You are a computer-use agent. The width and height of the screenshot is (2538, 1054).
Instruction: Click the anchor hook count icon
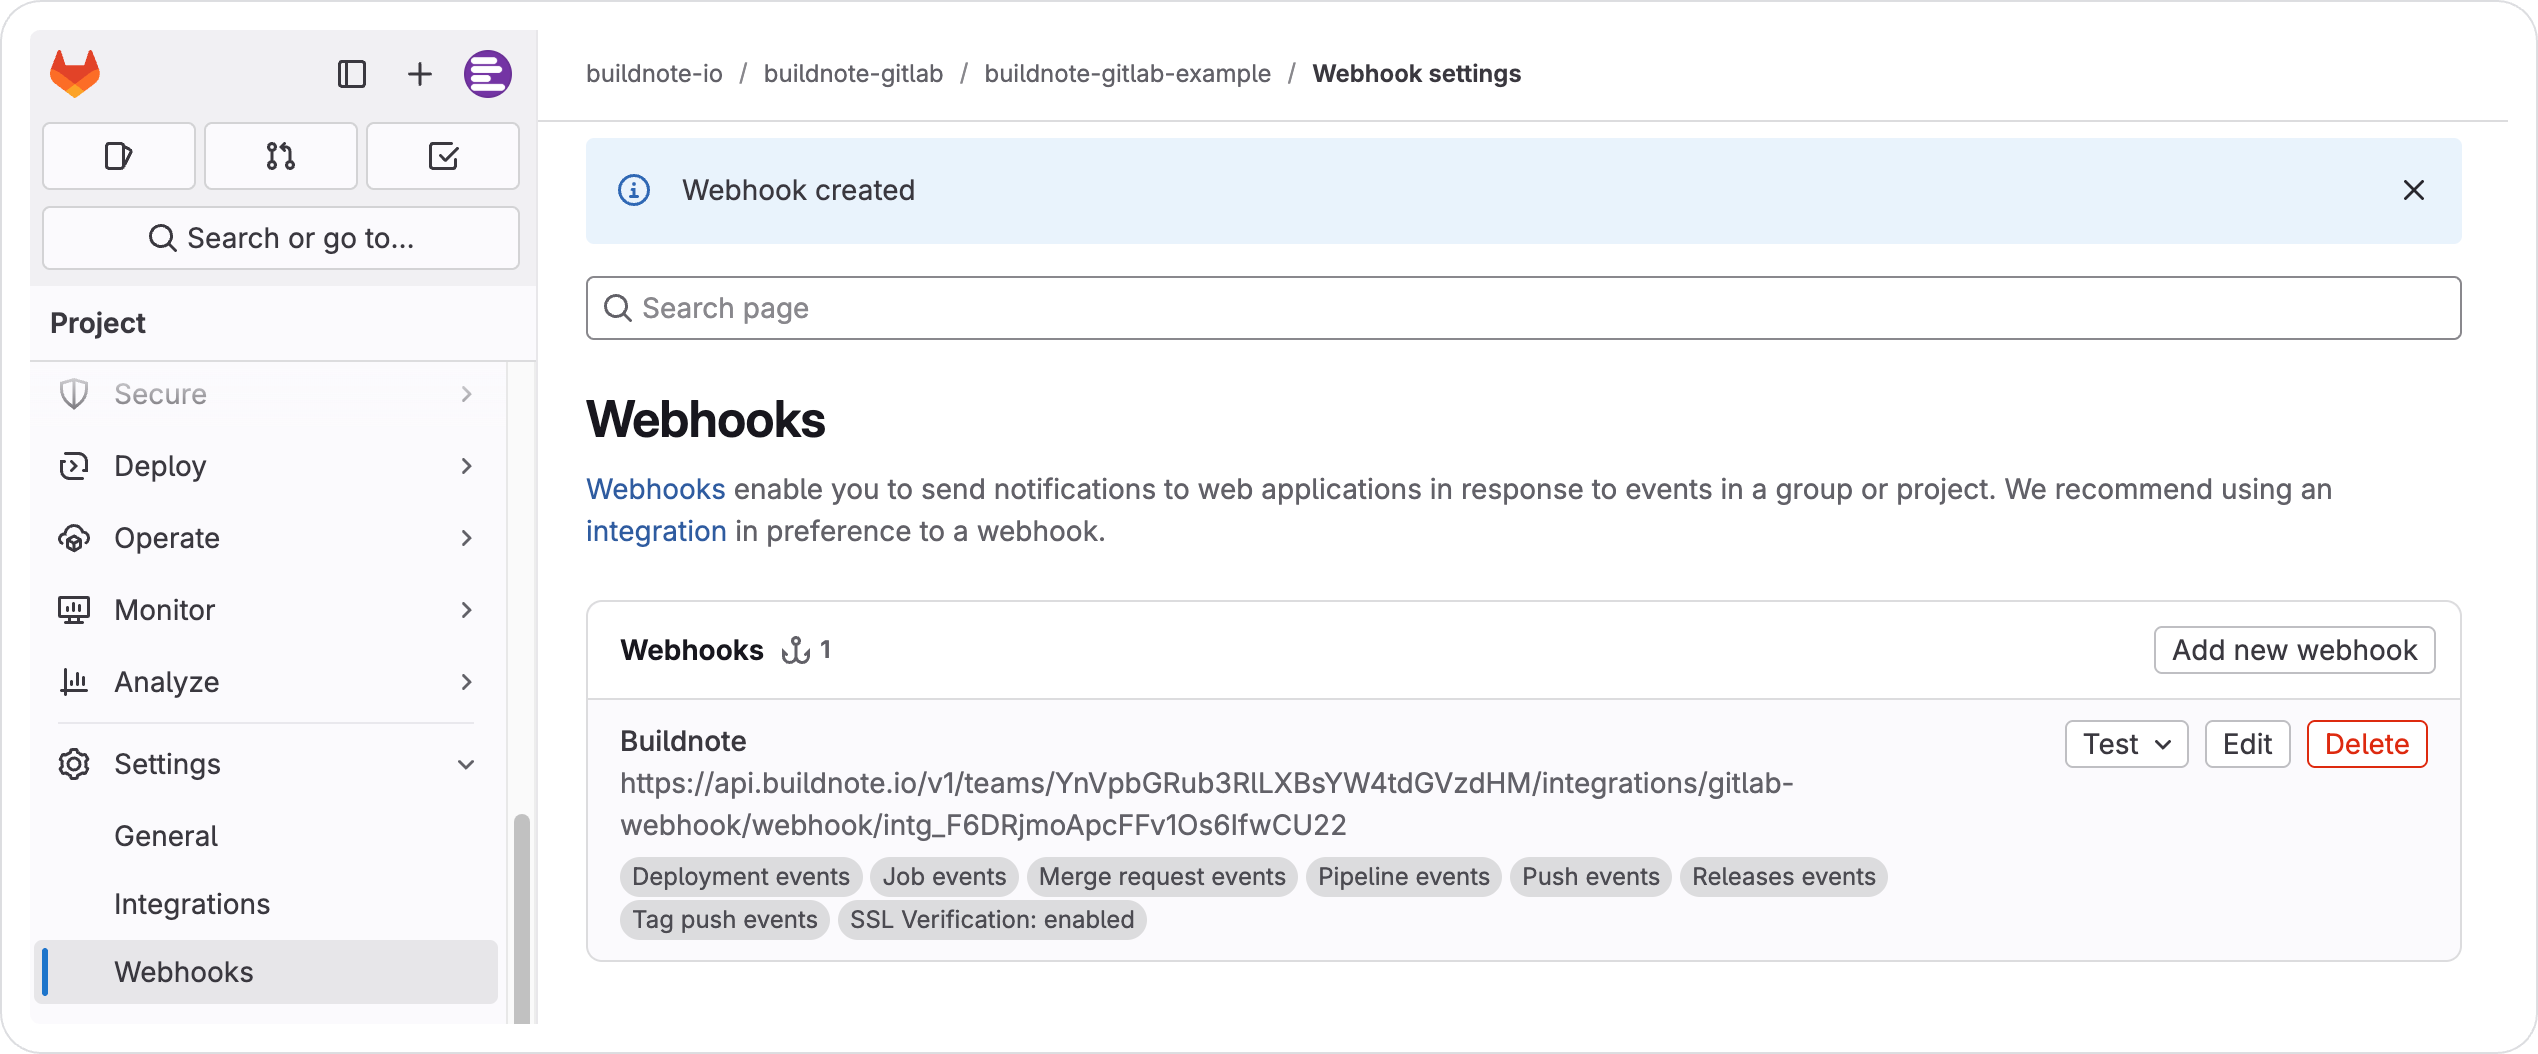[796, 650]
